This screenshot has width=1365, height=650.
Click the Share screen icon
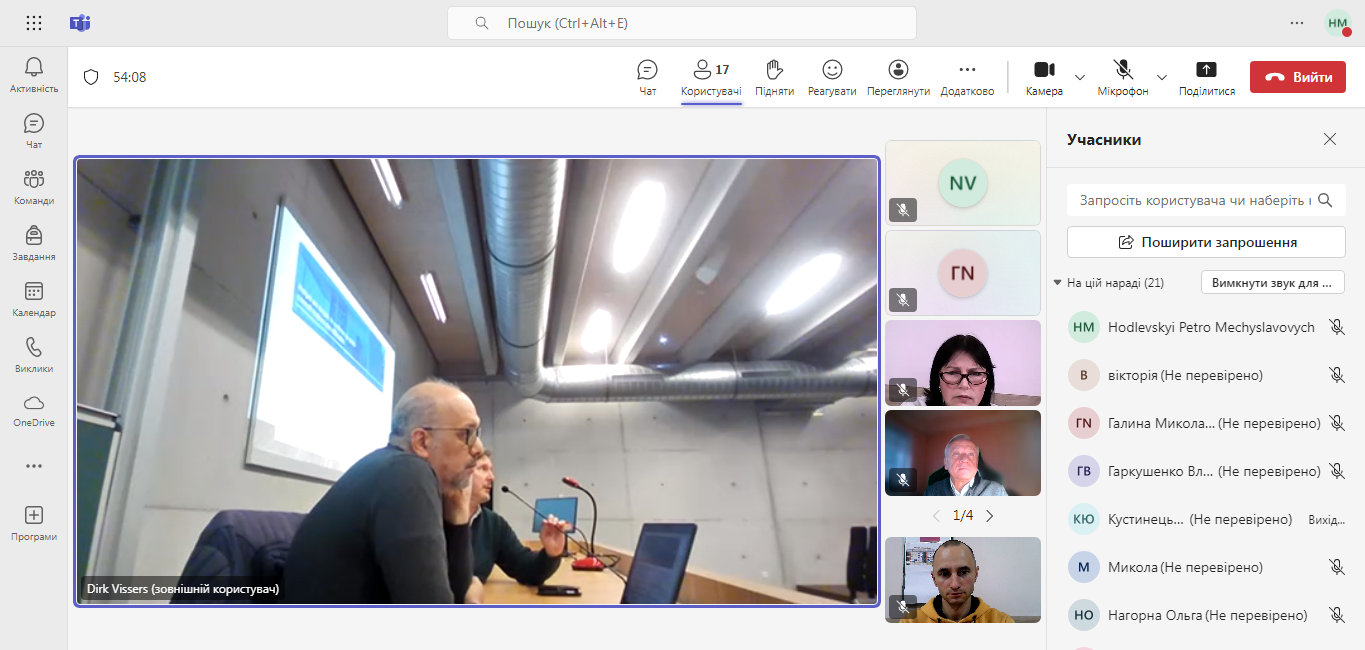(x=1206, y=77)
